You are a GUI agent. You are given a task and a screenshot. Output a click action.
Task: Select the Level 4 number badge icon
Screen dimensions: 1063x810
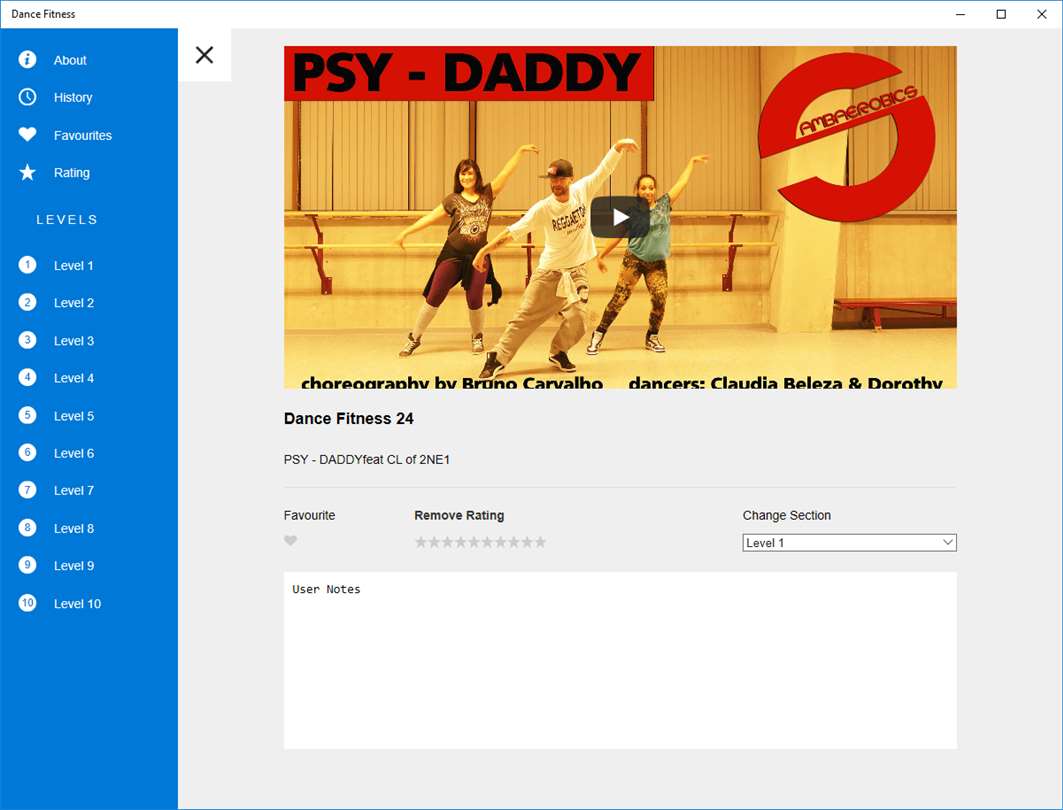point(27,378)
